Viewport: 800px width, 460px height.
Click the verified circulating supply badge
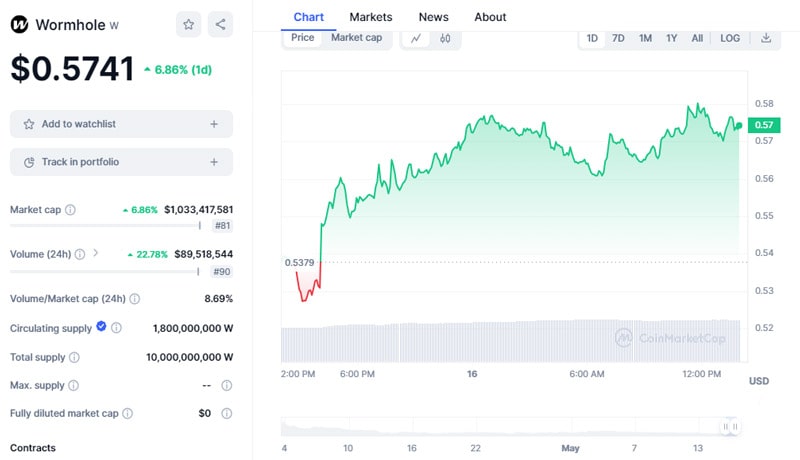101,326
